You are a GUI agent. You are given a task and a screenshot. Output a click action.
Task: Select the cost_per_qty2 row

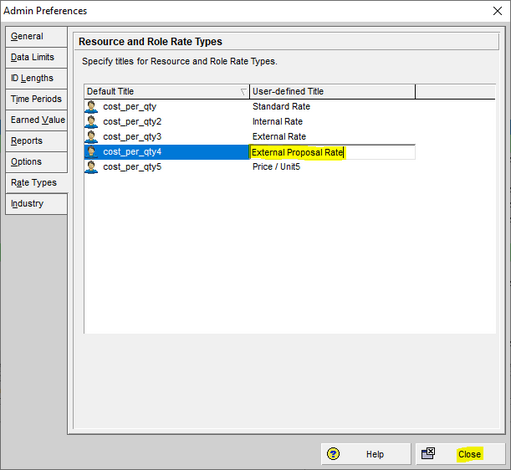[249, 122]
